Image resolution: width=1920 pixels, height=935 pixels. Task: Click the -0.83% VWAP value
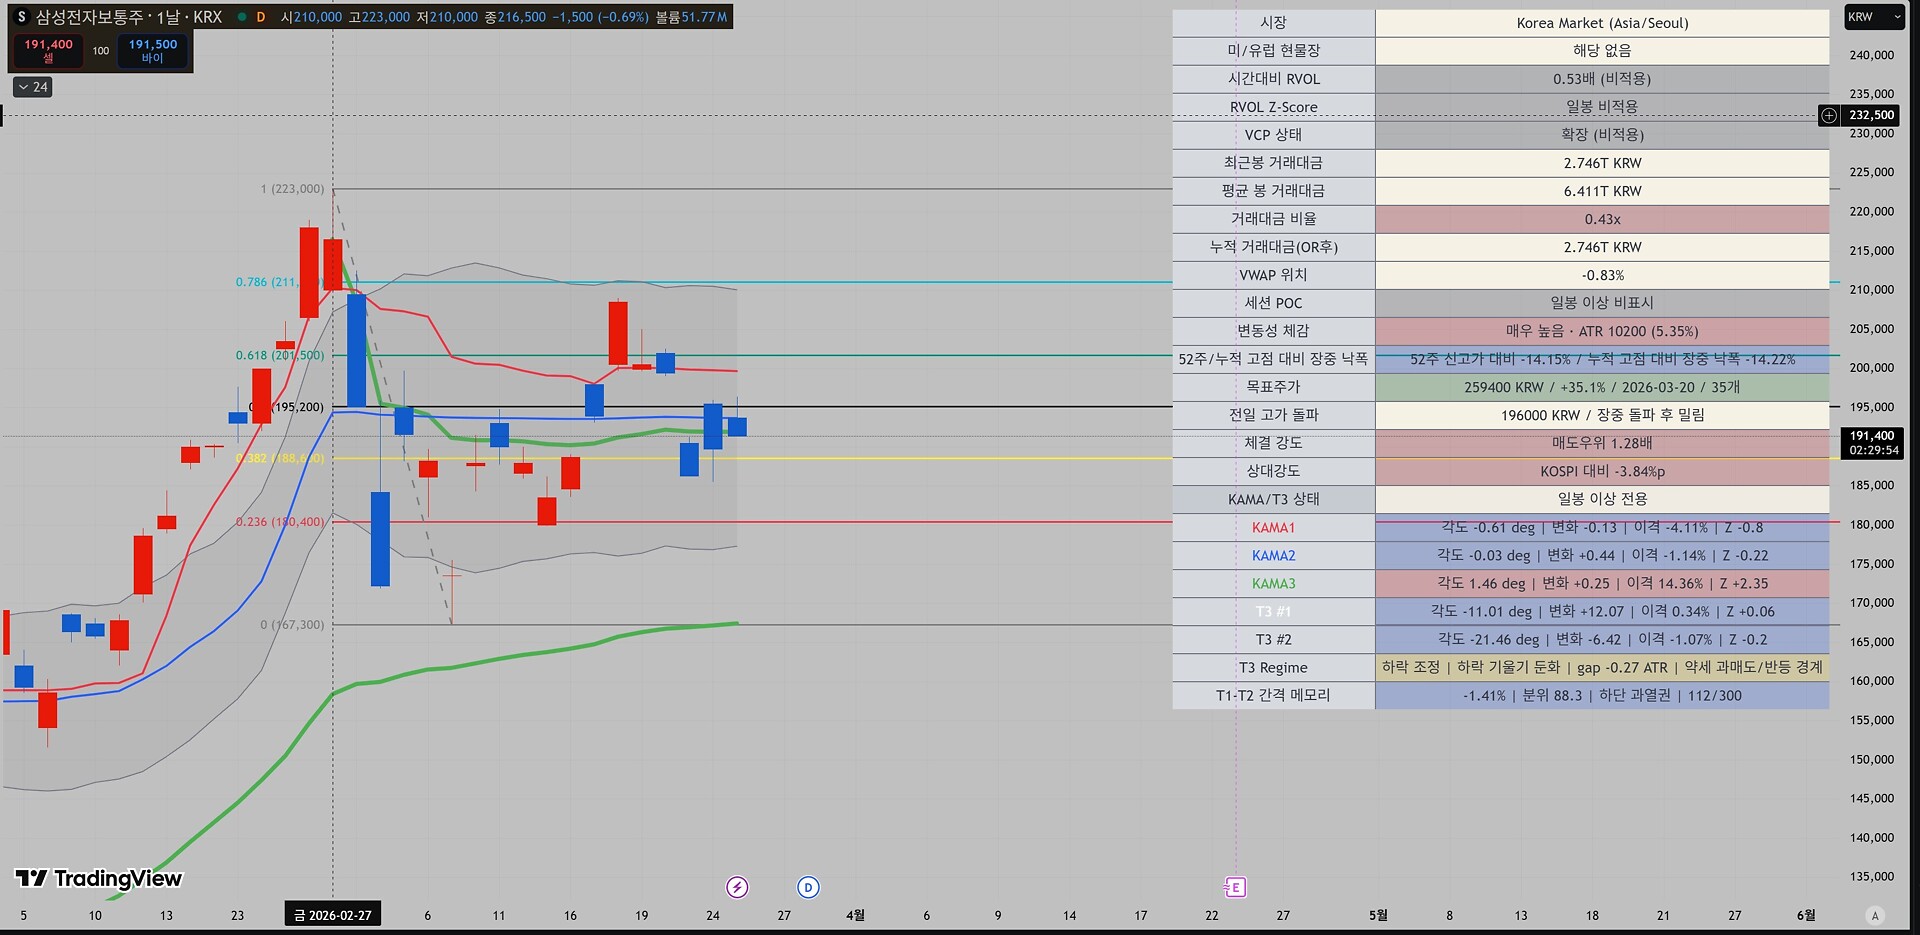1602,275
